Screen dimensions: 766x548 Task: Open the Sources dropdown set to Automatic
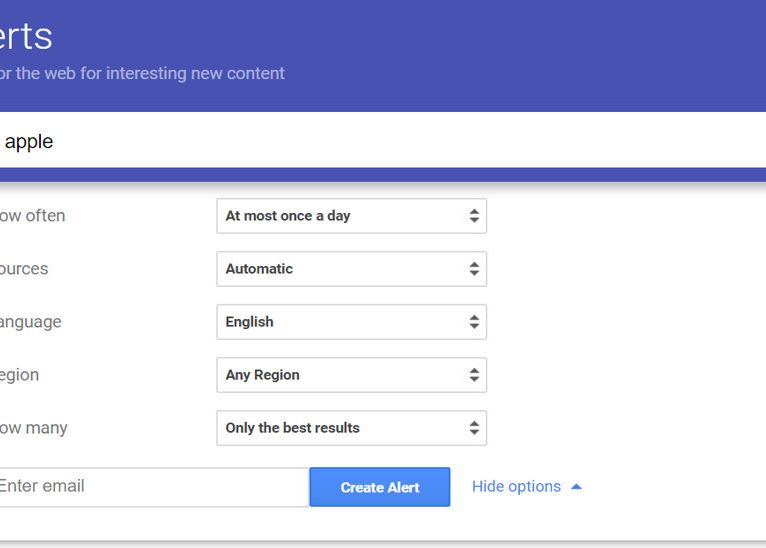tap(340, 269)
